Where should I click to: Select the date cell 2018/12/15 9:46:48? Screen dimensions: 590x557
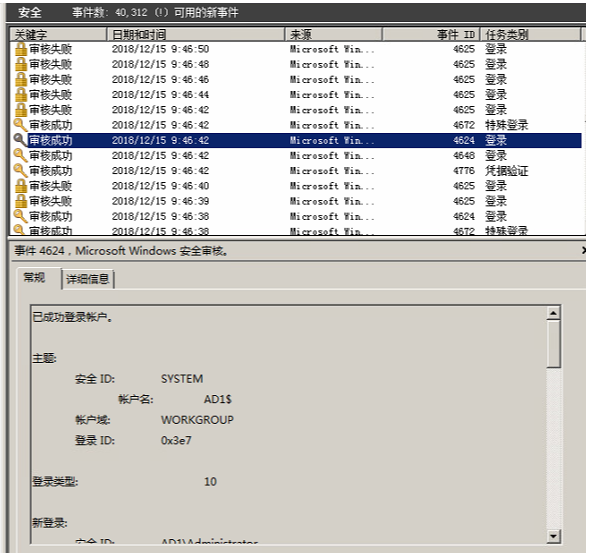[160, 64]
